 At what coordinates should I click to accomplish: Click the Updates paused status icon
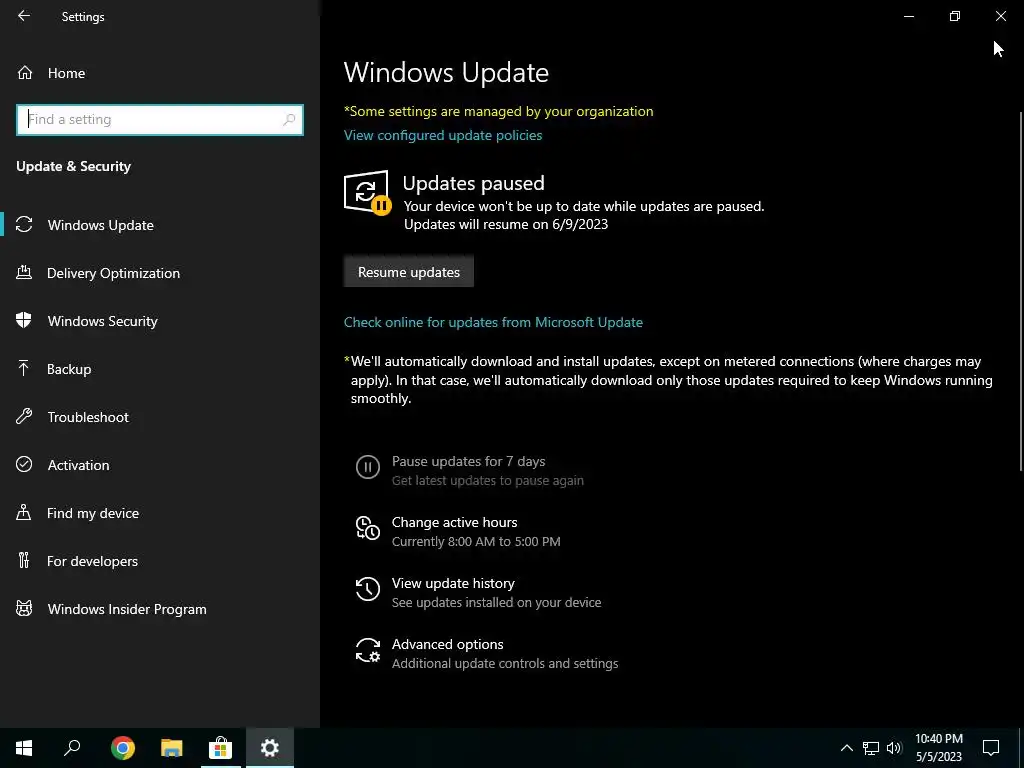(367, 192)
